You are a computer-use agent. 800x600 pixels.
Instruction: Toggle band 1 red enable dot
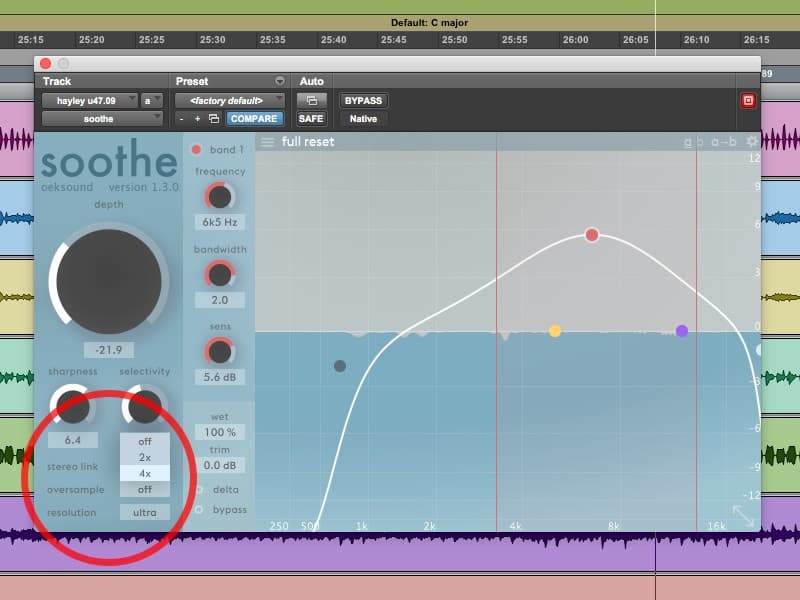[x=196, y=149]
